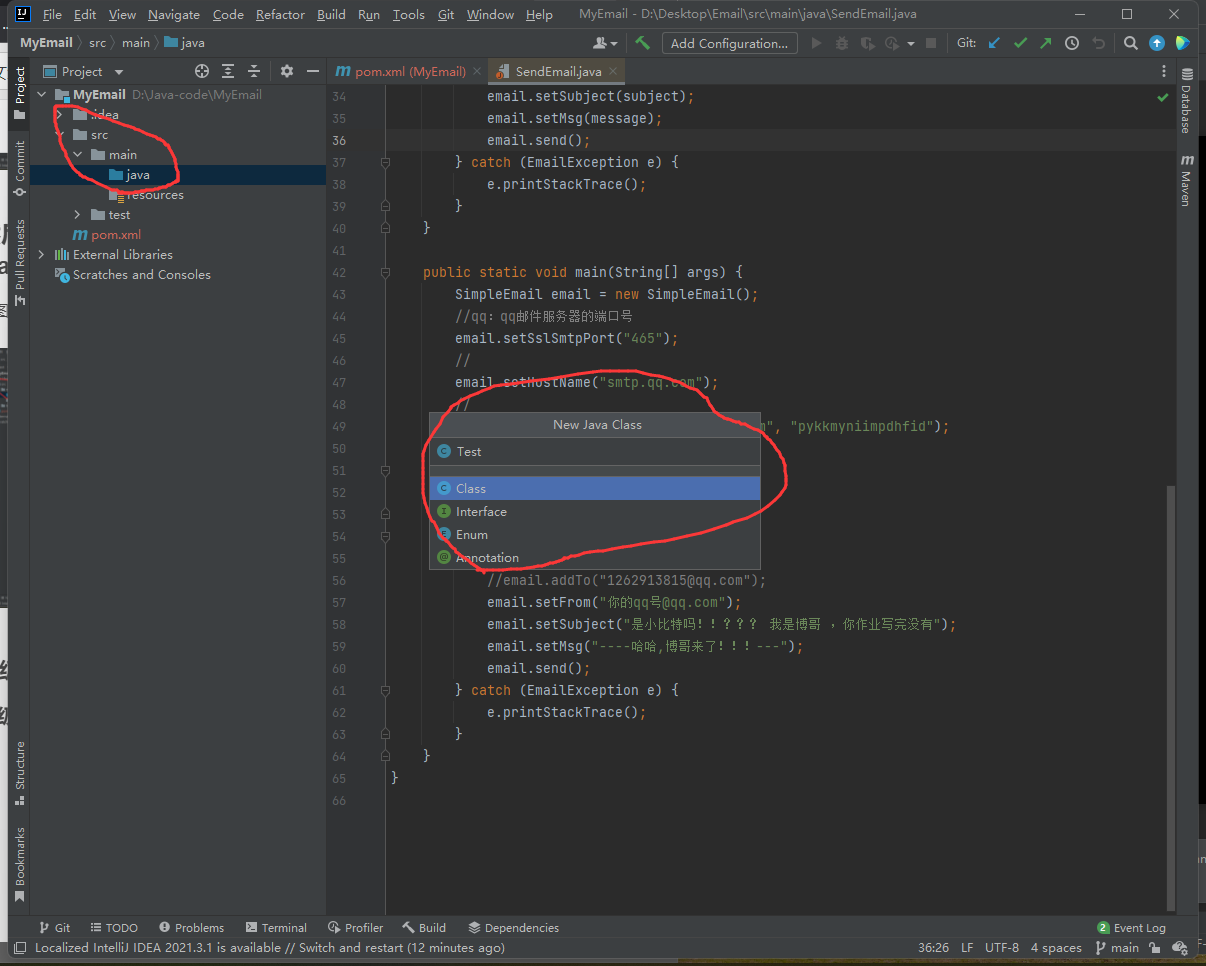Open the Event Log

pos(1131,927)
